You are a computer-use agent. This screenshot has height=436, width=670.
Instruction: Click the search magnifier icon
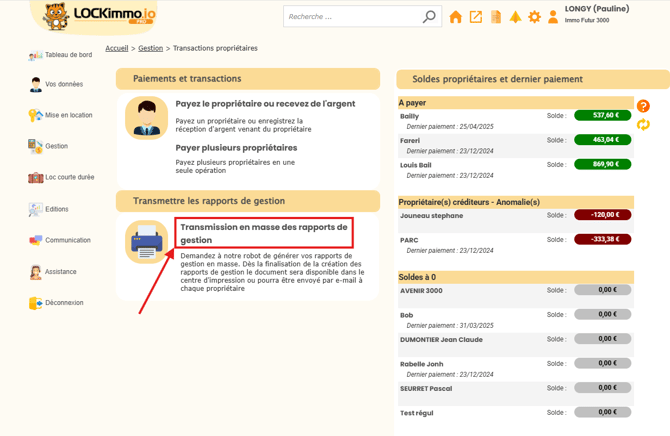click(429, 17)
